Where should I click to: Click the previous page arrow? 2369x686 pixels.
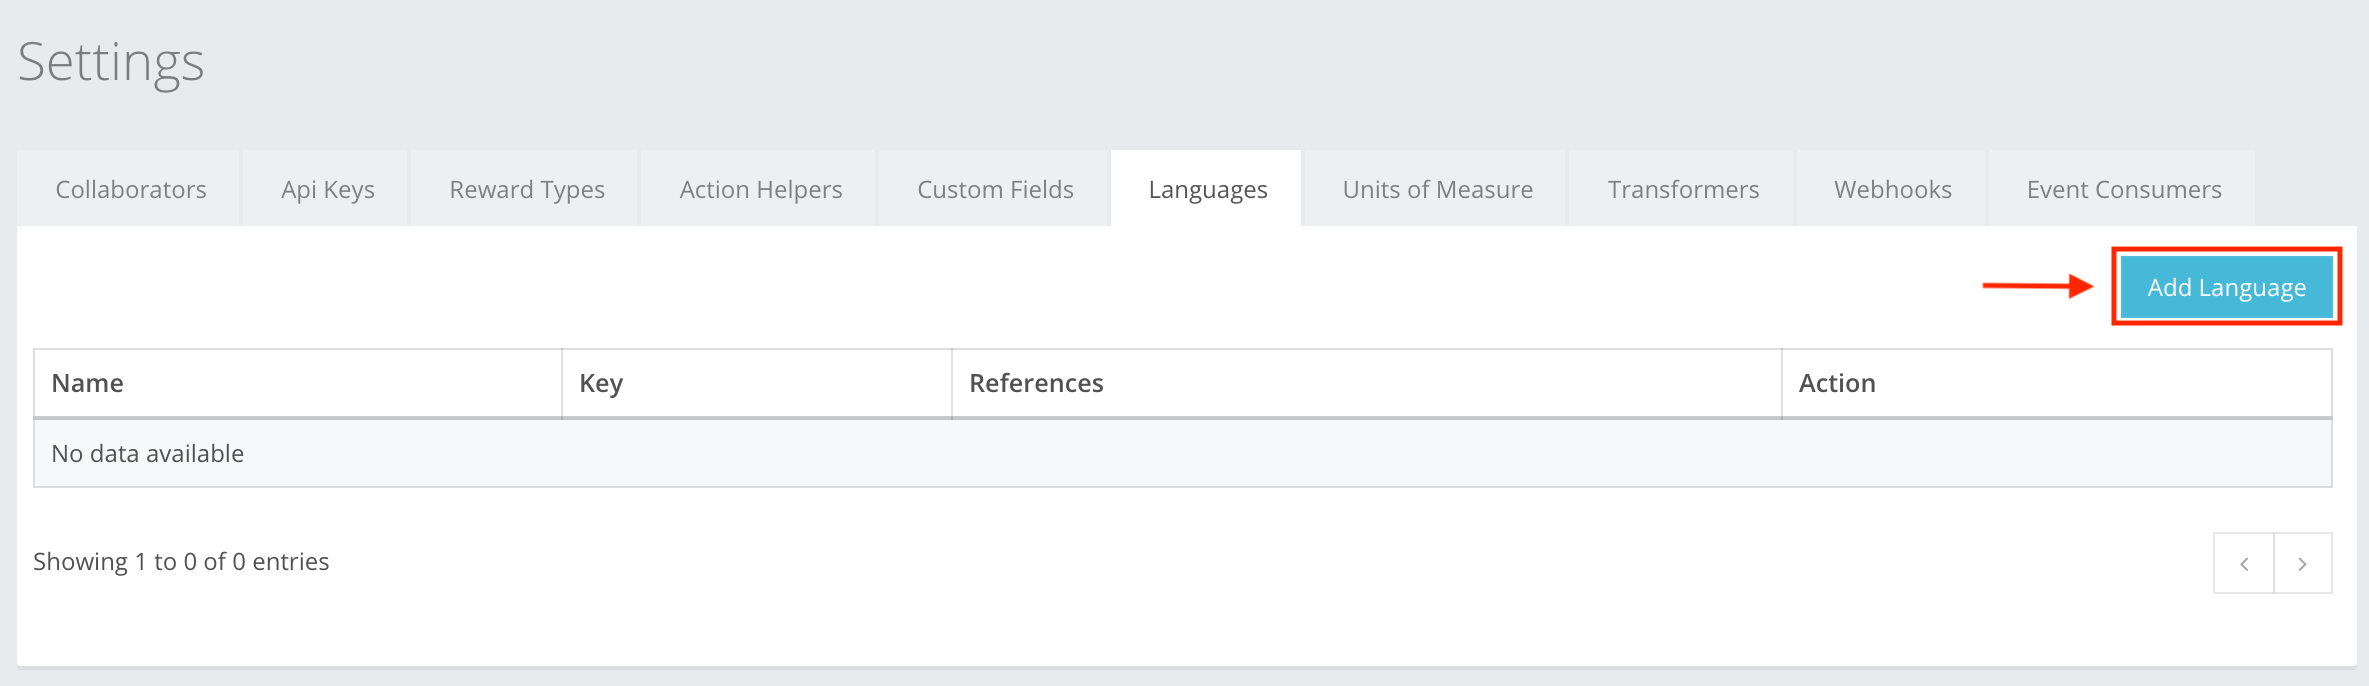pos(2244,563)
